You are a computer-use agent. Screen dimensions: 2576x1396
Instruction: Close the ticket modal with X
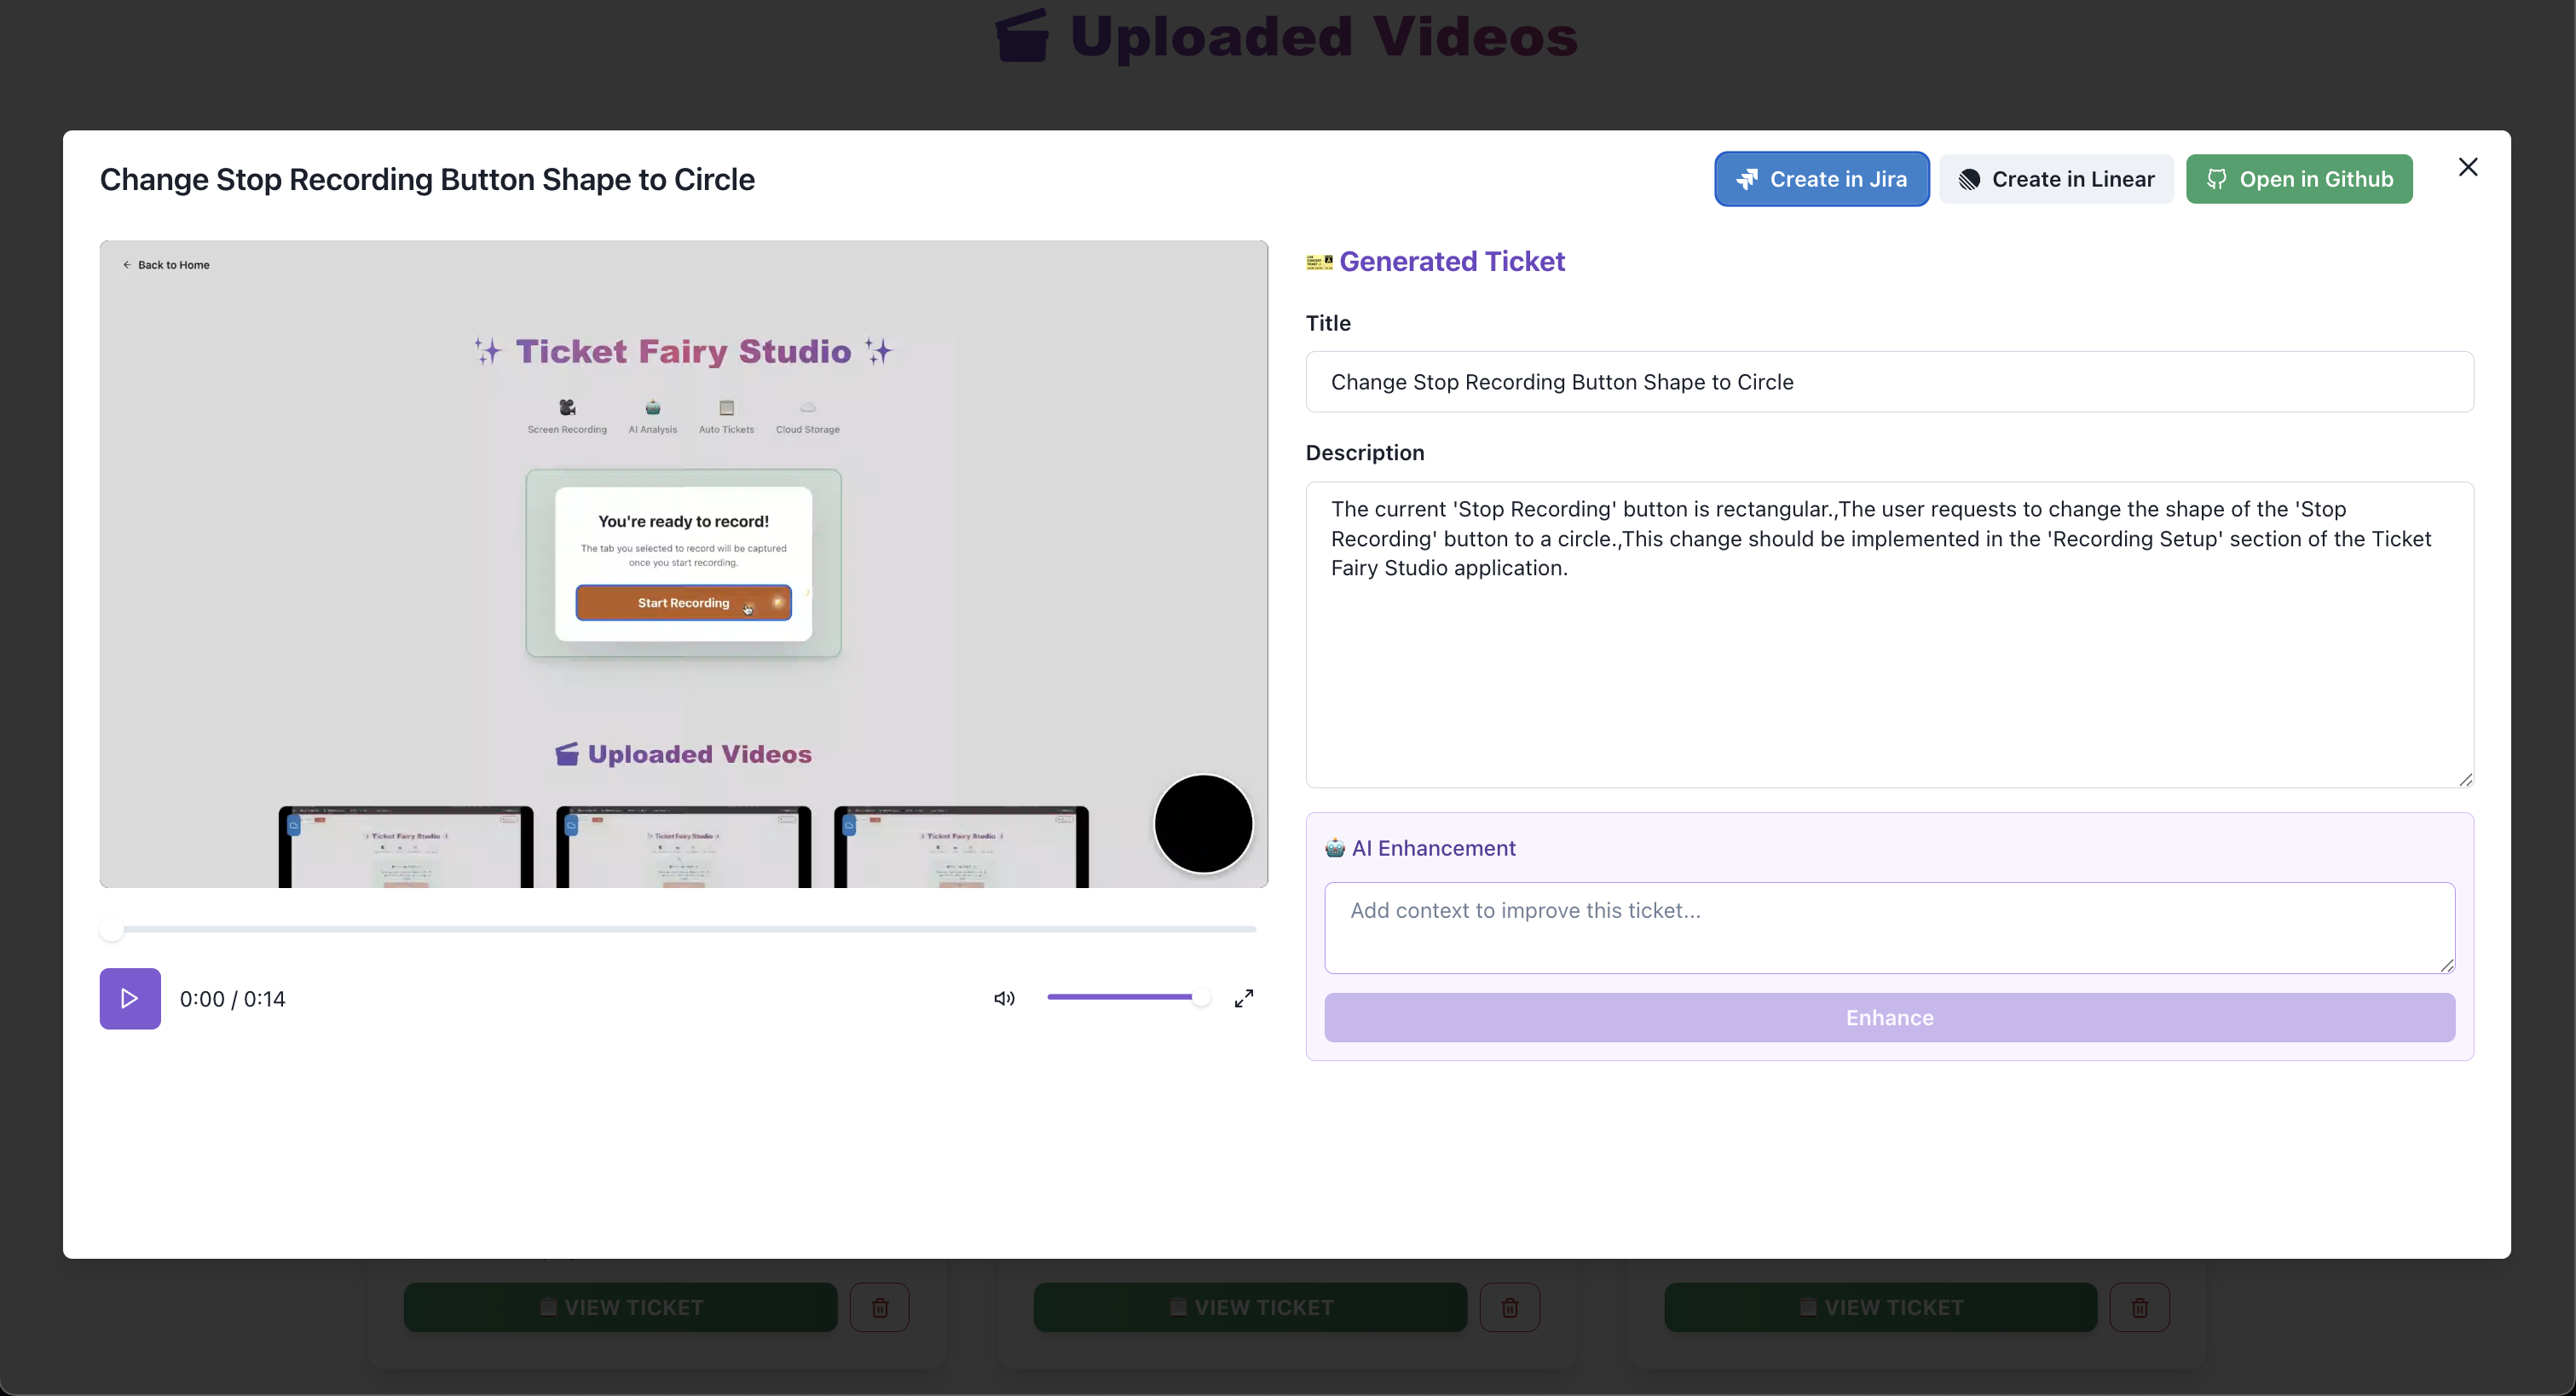point(2467,167)
